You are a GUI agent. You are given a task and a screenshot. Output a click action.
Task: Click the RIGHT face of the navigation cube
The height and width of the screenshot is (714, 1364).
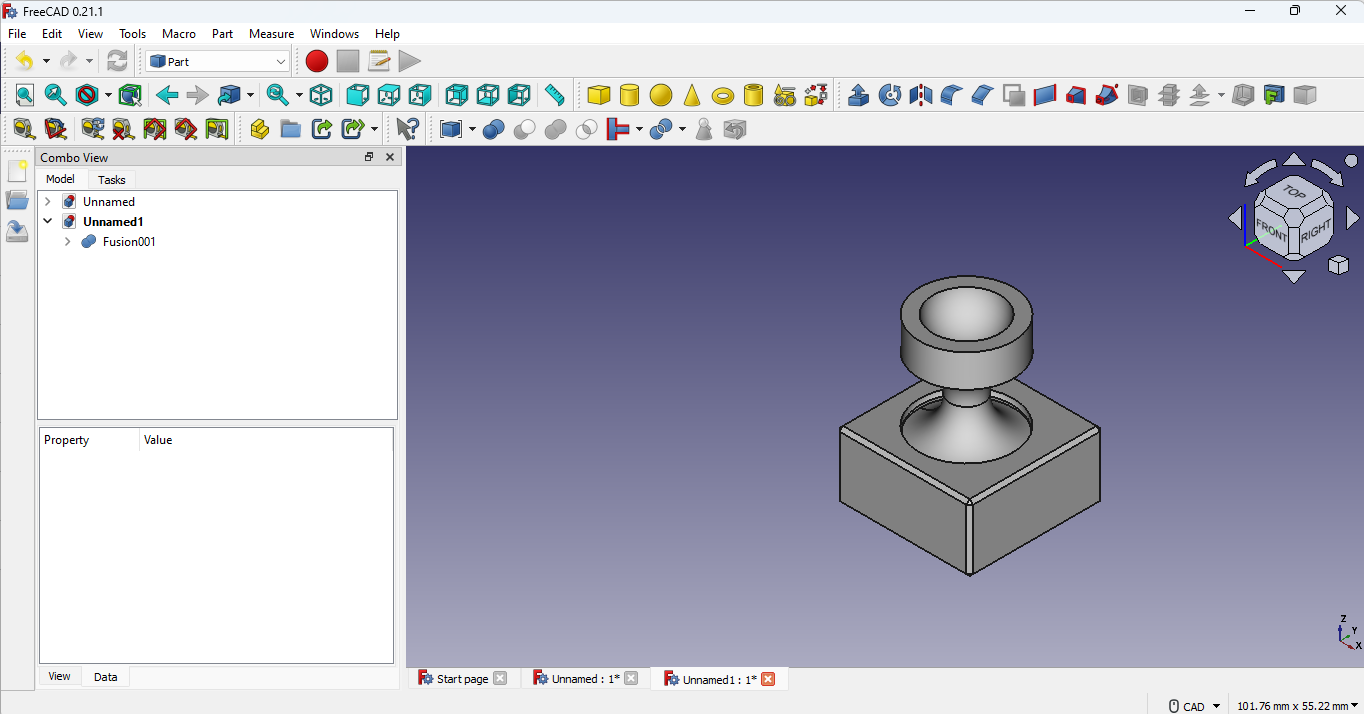1316,229
